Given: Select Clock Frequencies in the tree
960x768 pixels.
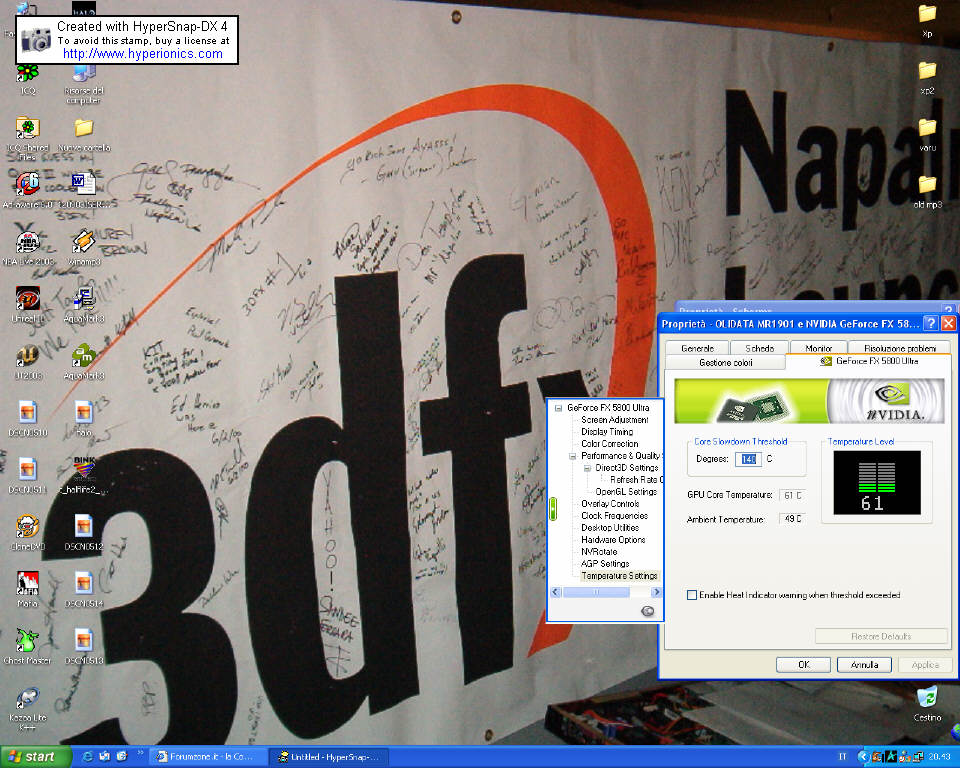Looking at the screenshot, I should pyautogui.click(x=614, y=516).
